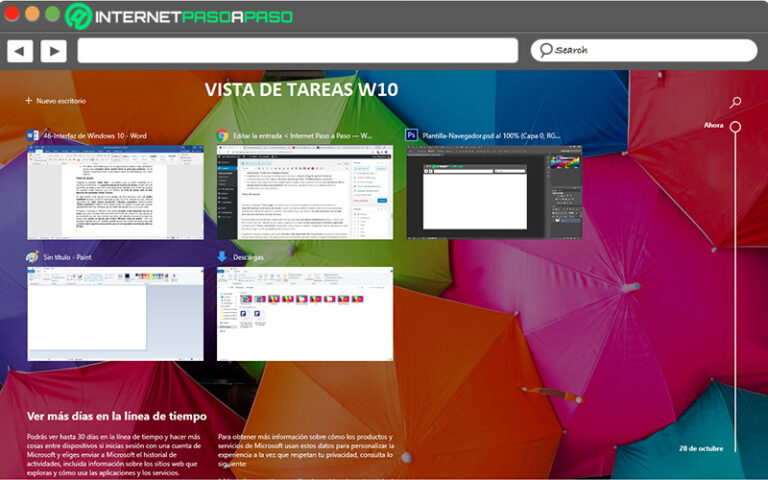
Task: Click the blue download arrow icon beside Descargas
Action: coord(222,257)
